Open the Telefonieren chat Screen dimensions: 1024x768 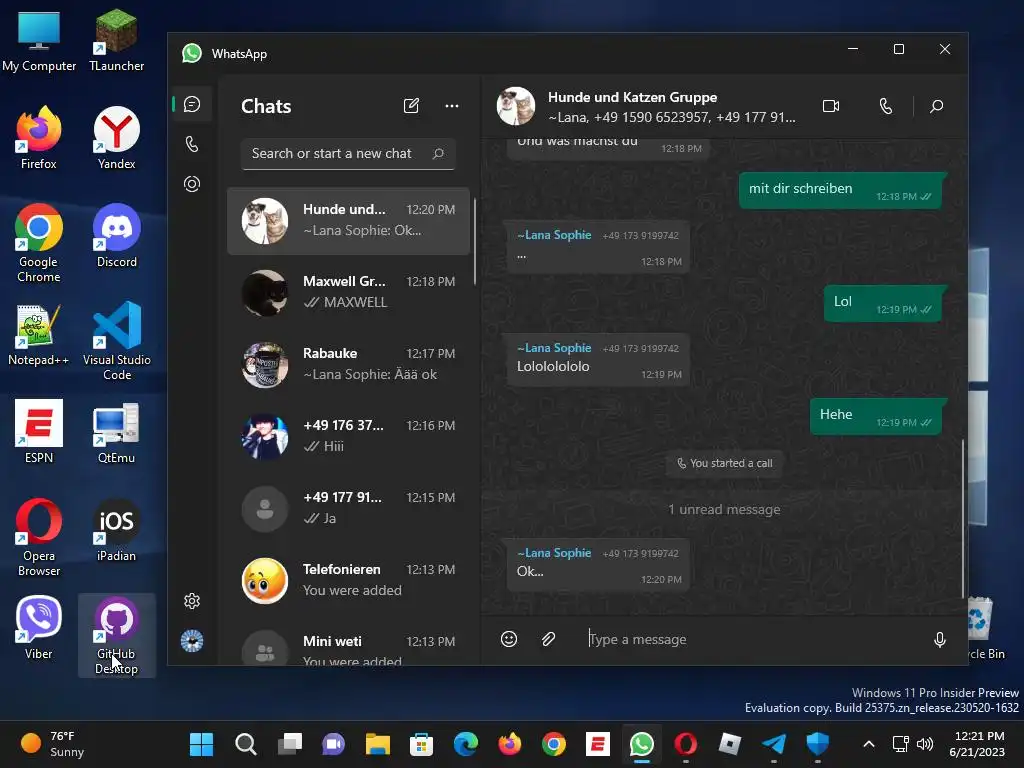[348, 580]
